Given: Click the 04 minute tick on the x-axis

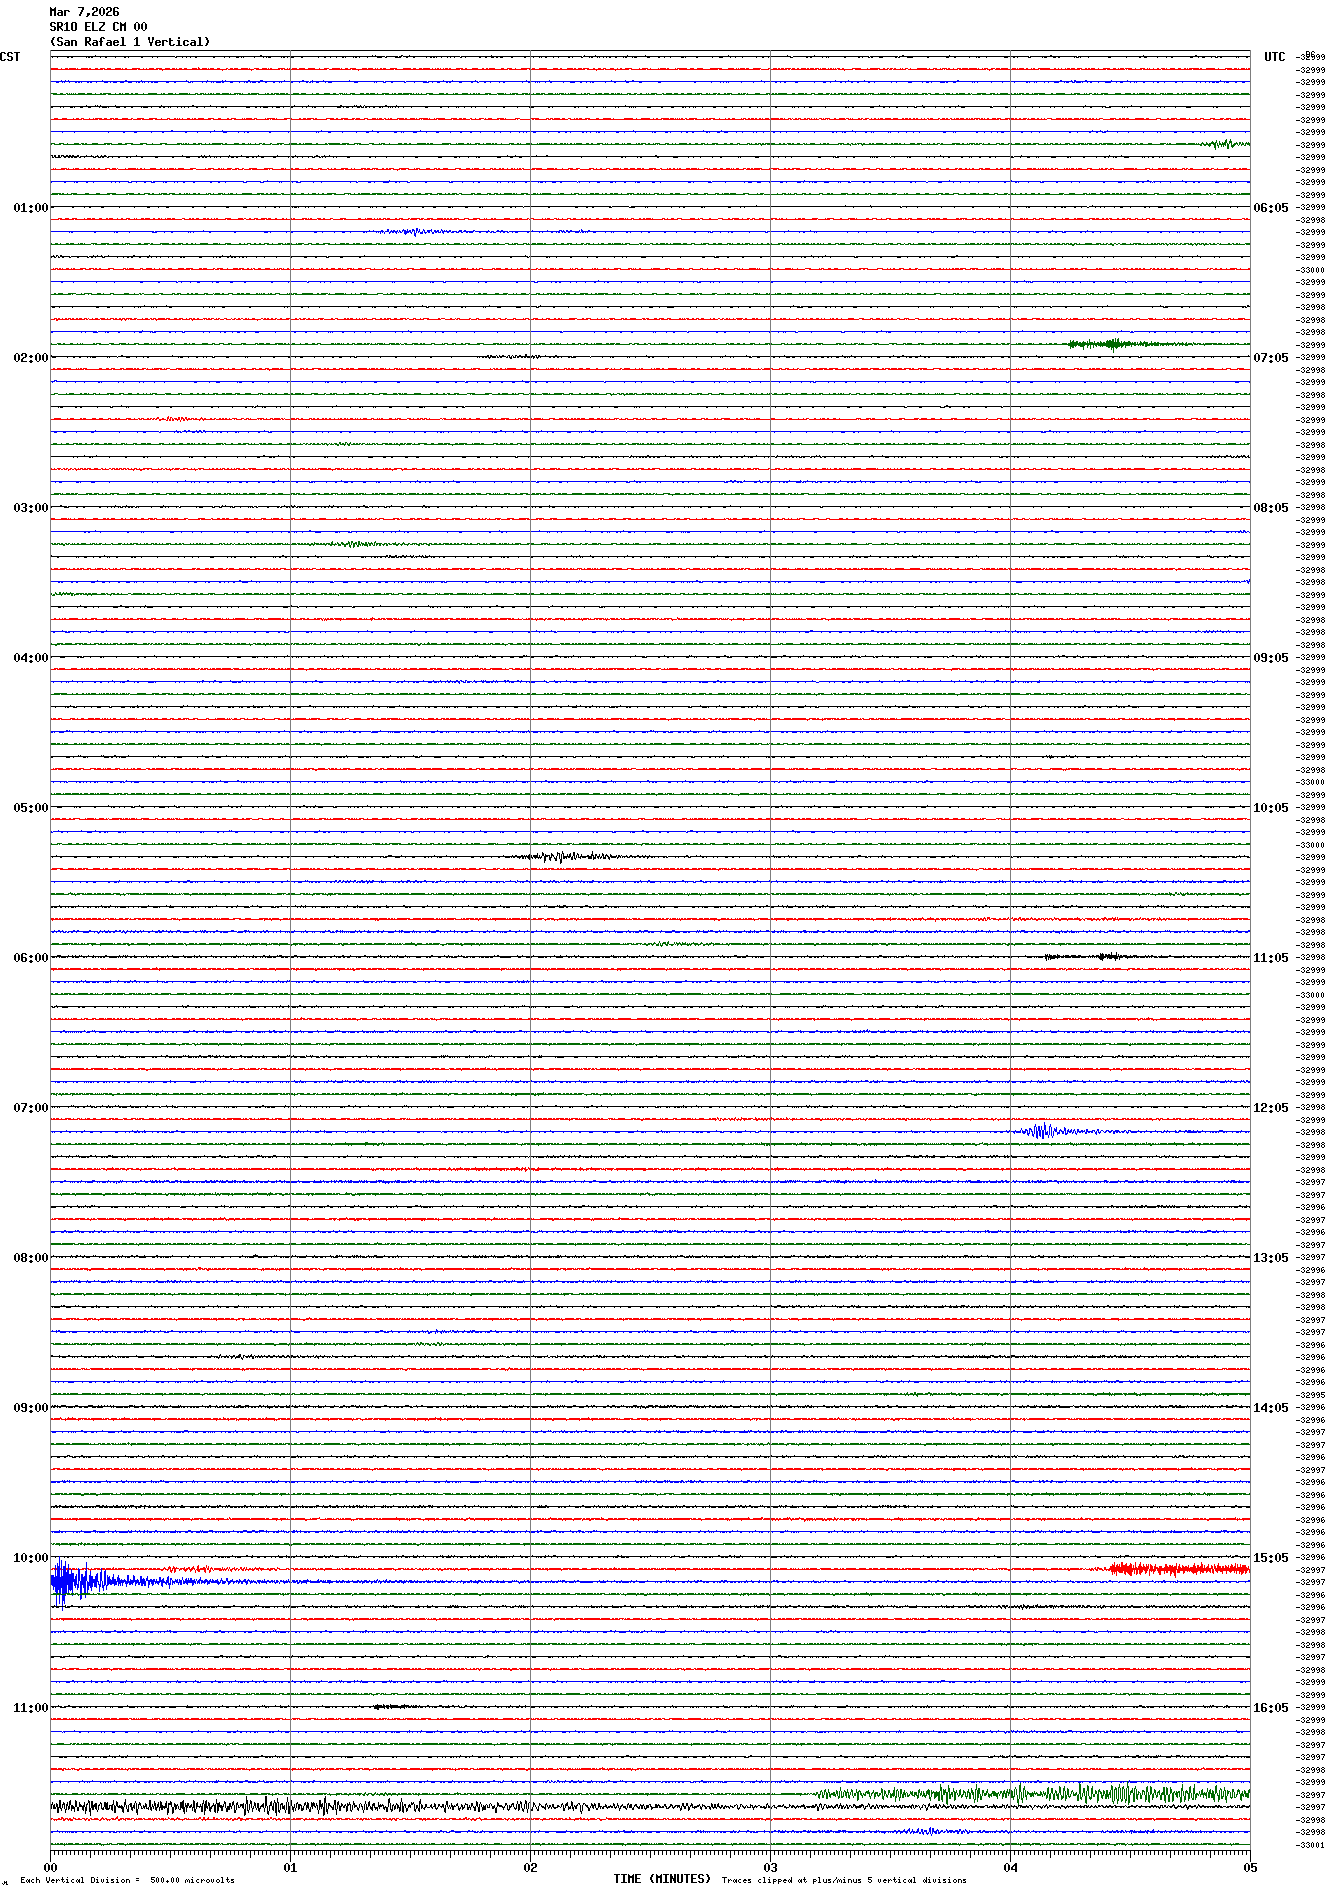Looking at the screenshot, I should [x=1010, y=1867].
